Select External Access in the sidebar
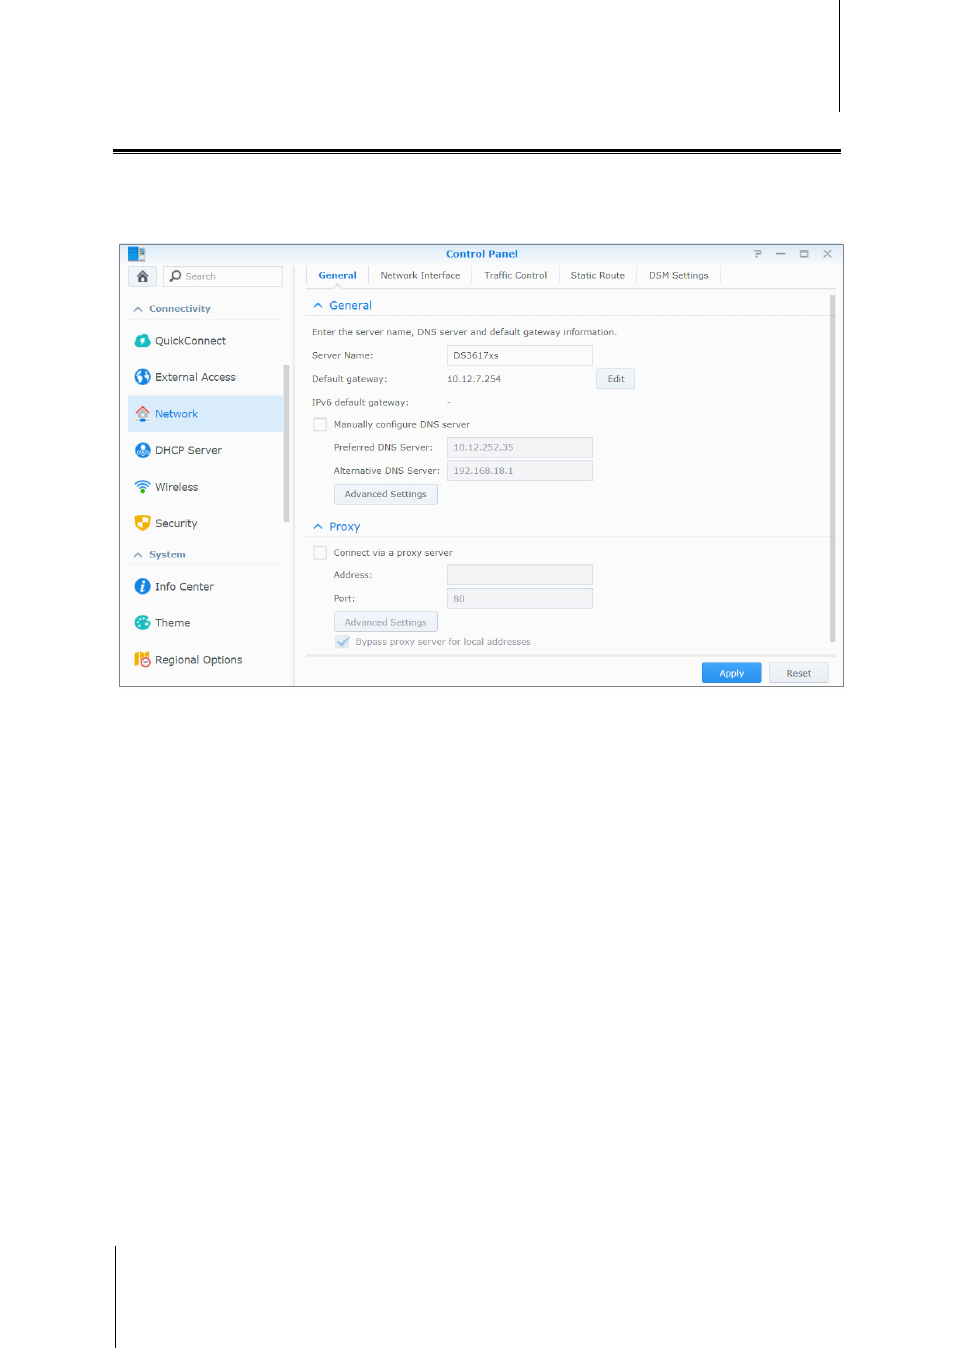 206,377
